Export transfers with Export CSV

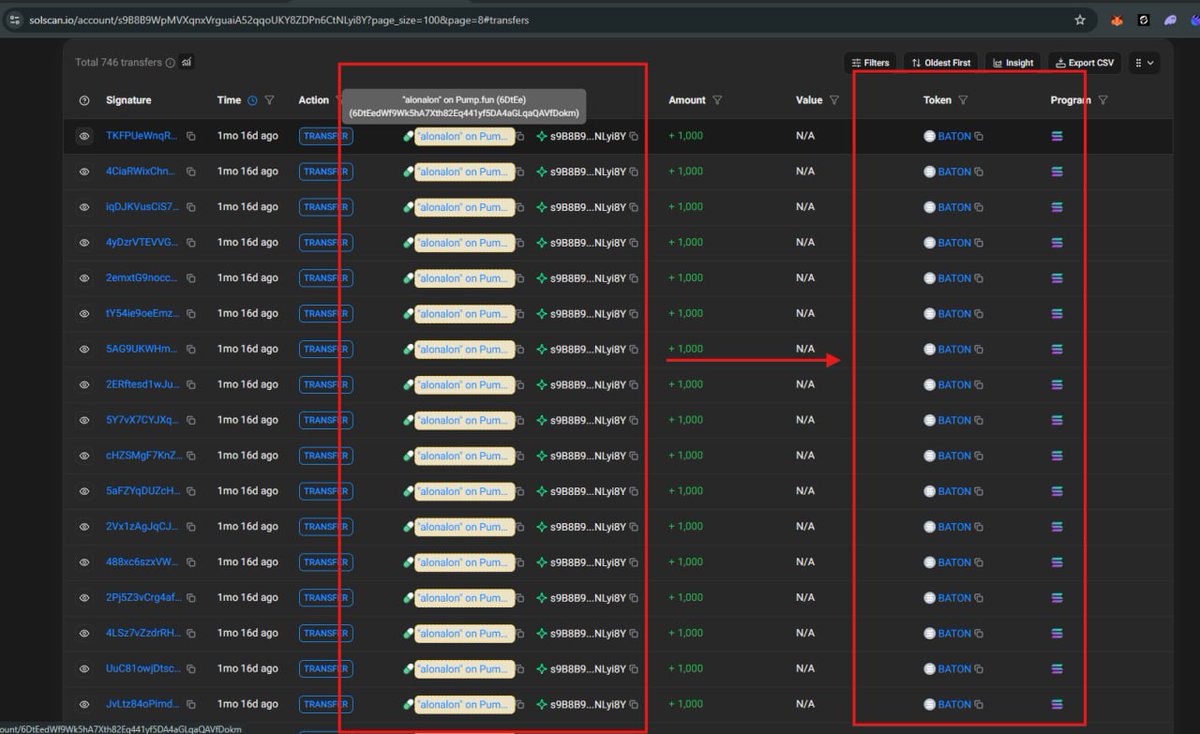click(x=1085, y=62)
